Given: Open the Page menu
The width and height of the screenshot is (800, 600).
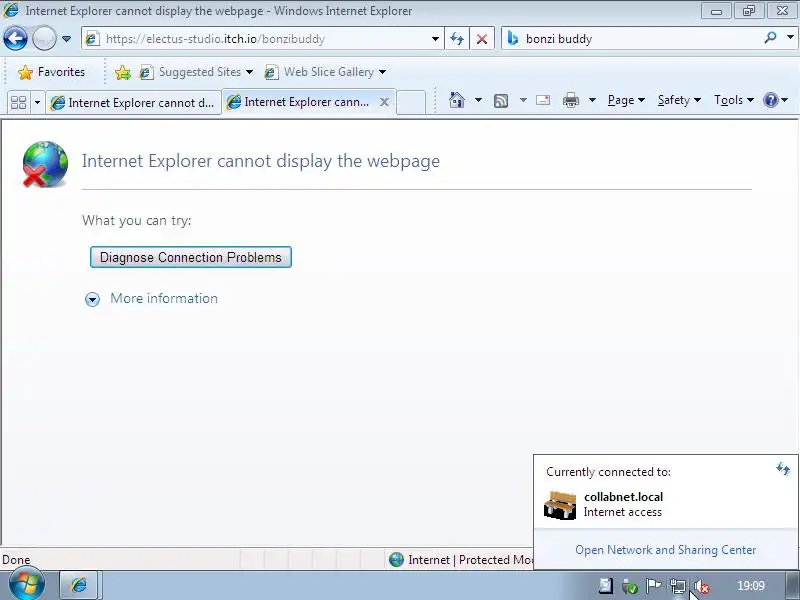Looking at the screenshot, I should 626,100.
